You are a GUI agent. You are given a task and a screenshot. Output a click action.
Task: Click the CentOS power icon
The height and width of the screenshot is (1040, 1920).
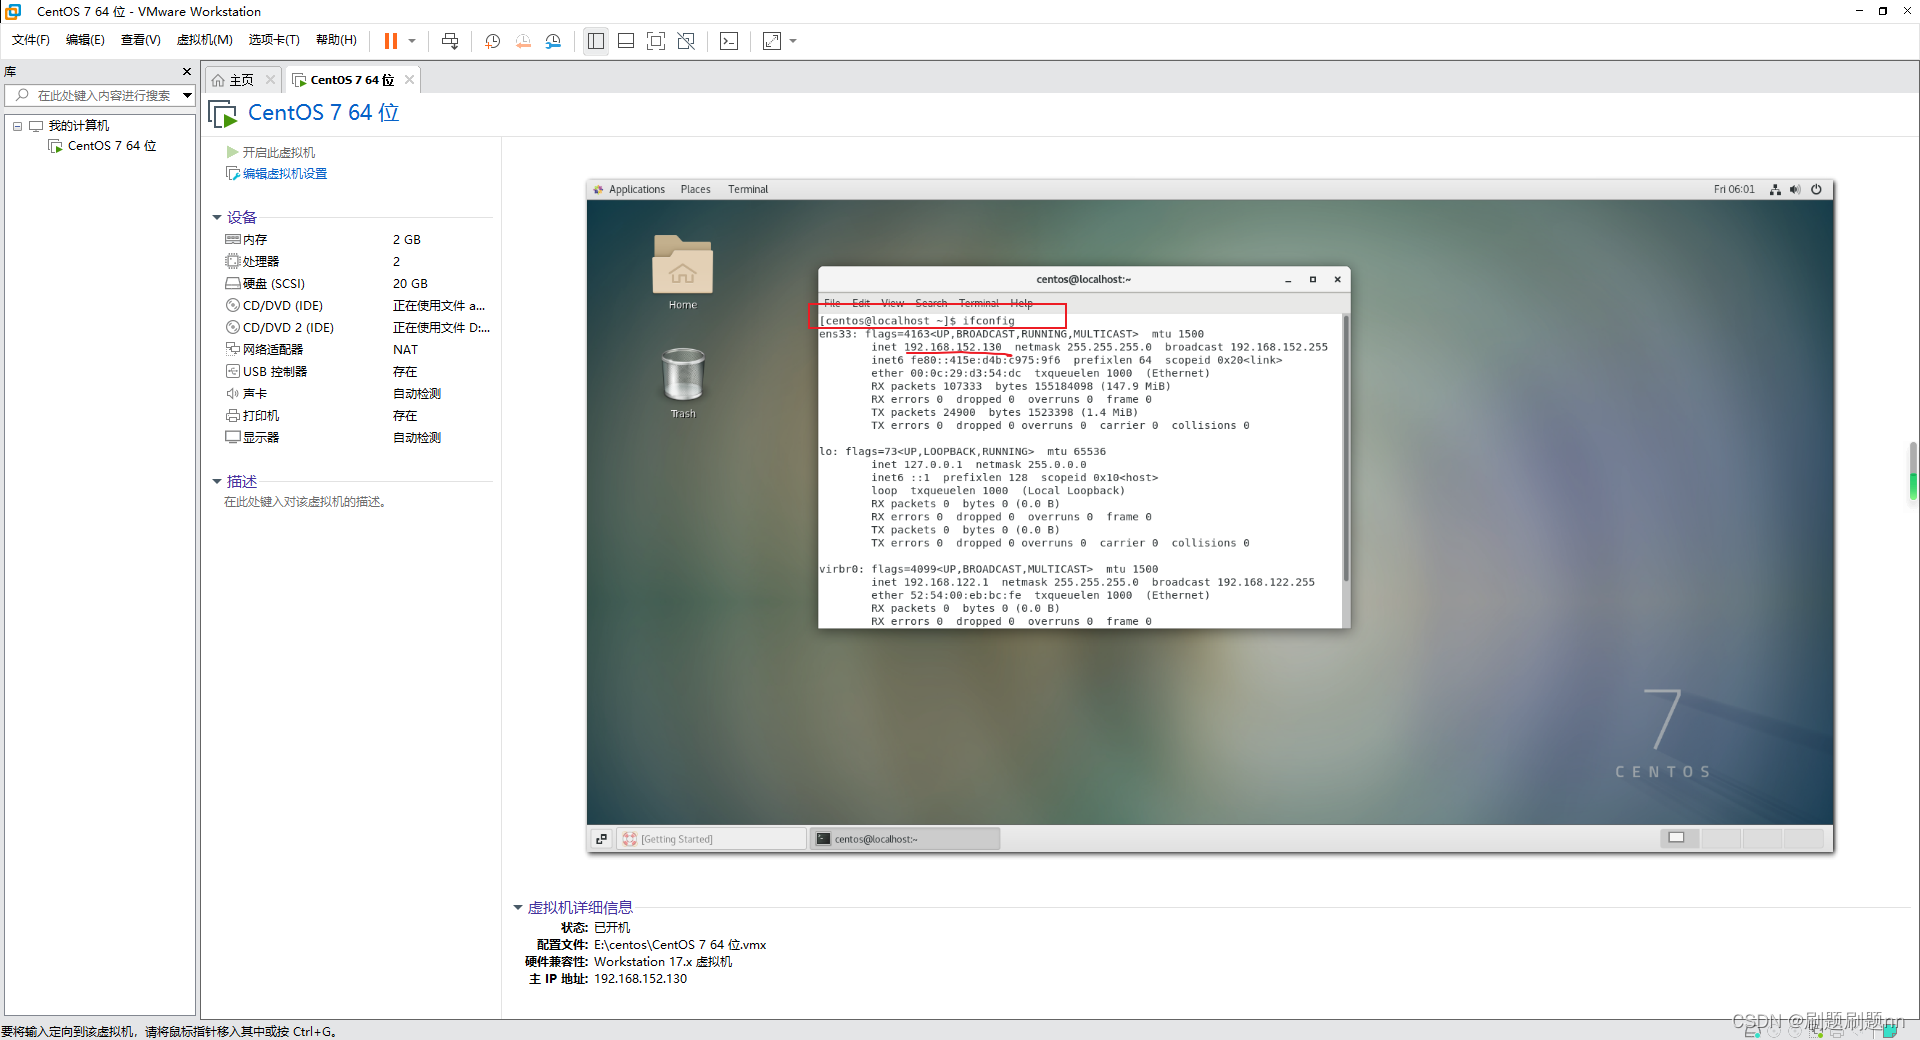pyautogui.click(x=1816, y=189)
